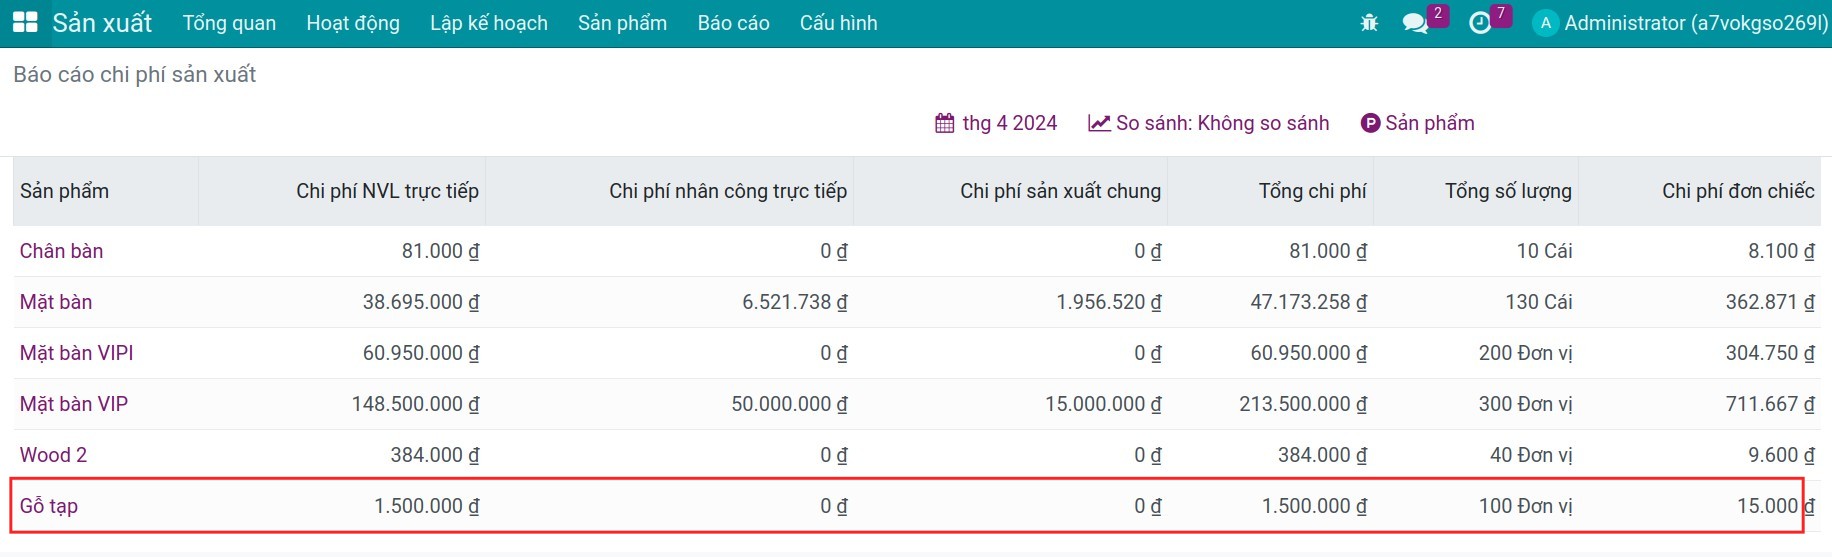Open the activities clock icon

[1480, 23]
